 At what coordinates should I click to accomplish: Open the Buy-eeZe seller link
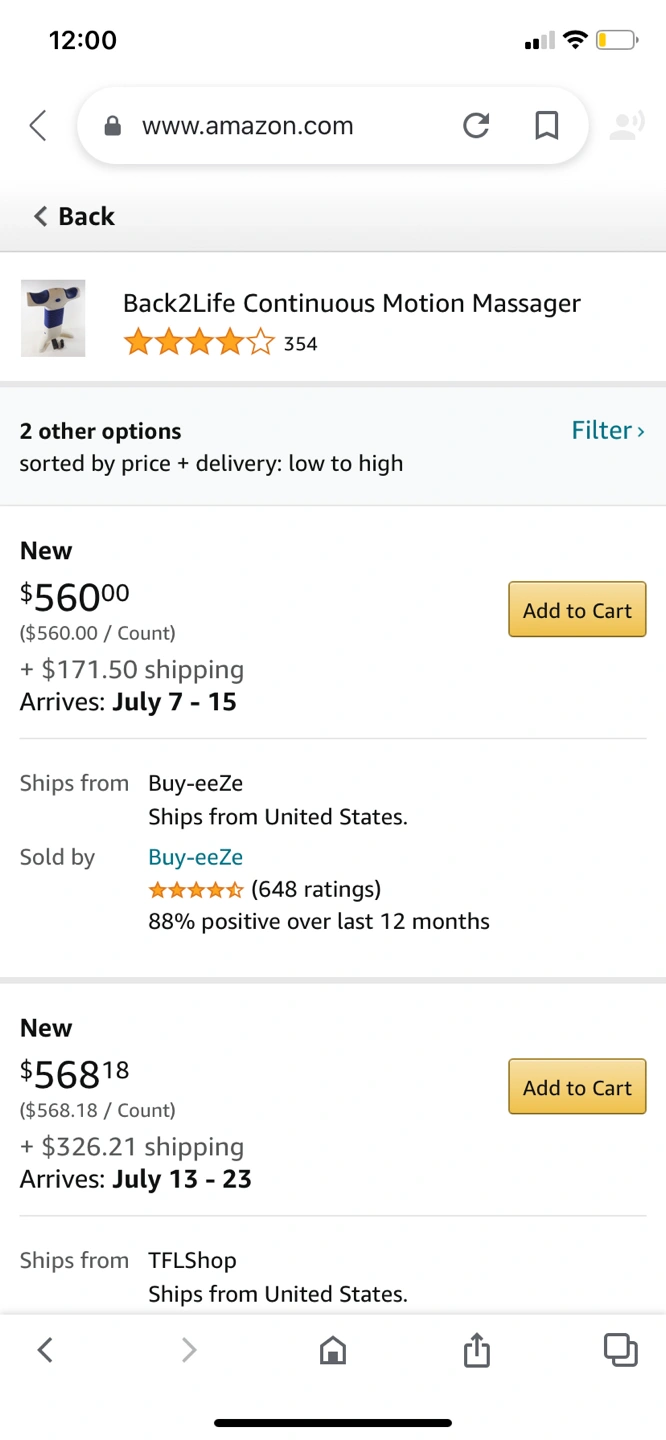[196, 857]
